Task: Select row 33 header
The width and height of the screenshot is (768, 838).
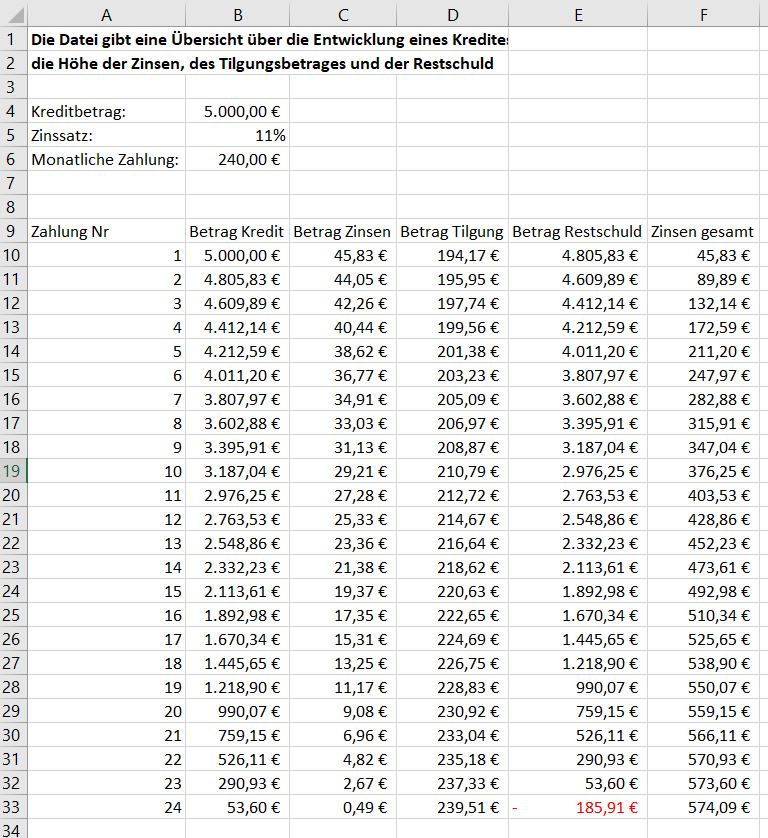Action: pos(13,807)
